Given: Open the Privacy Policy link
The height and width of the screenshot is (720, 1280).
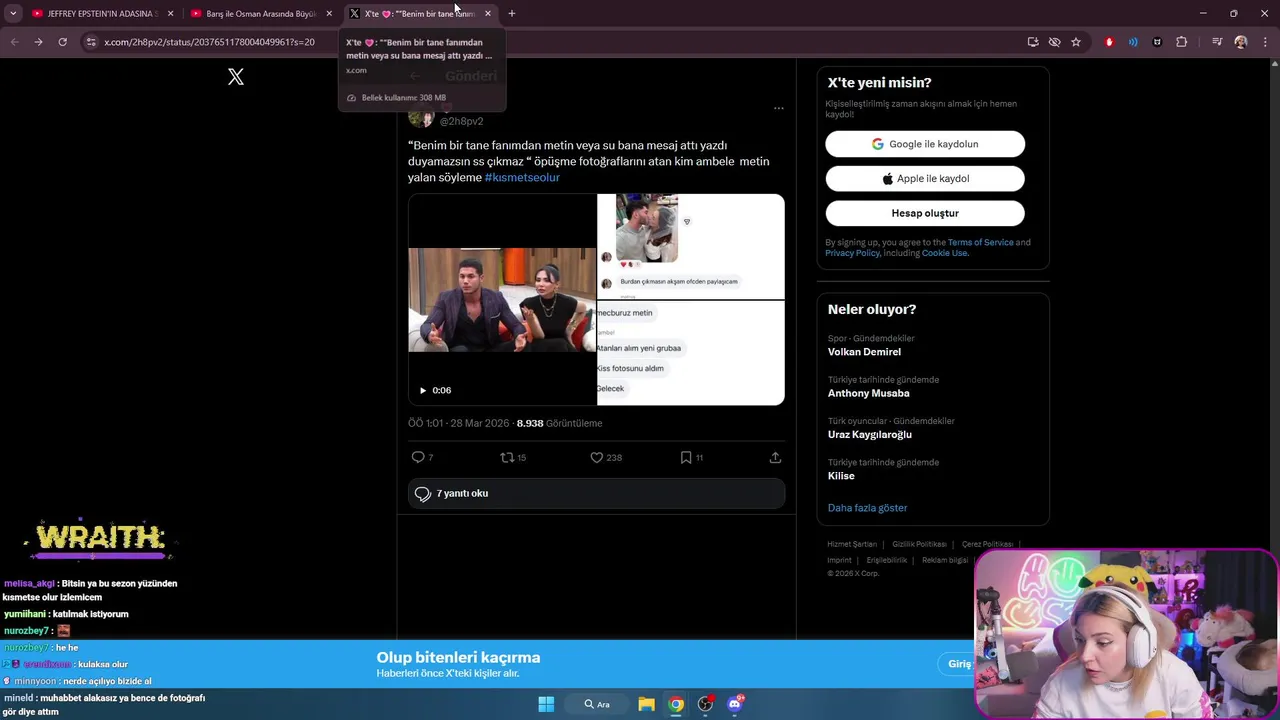Looking at the screenshot, I should (852, 253).
